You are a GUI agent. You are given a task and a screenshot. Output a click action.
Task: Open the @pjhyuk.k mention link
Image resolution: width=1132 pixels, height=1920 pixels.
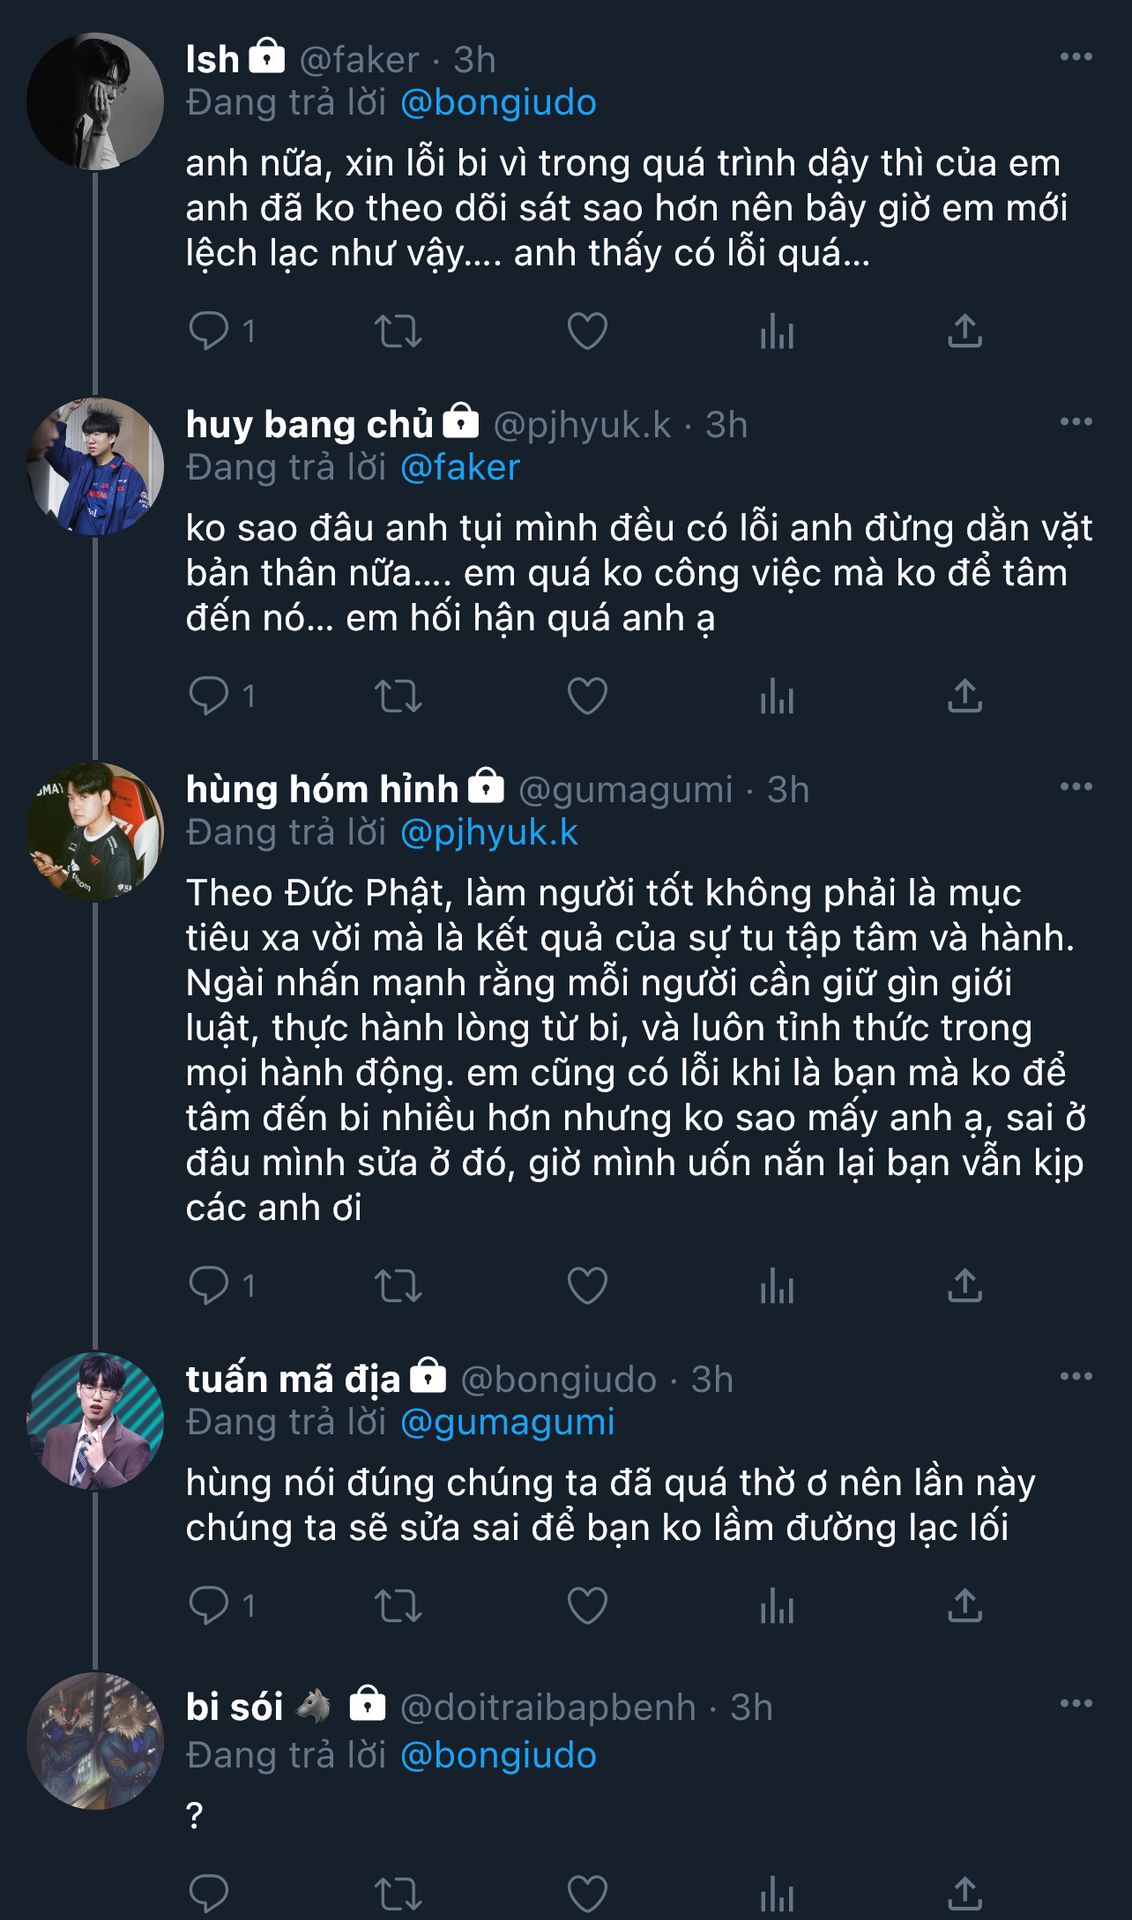click(489, 833)
